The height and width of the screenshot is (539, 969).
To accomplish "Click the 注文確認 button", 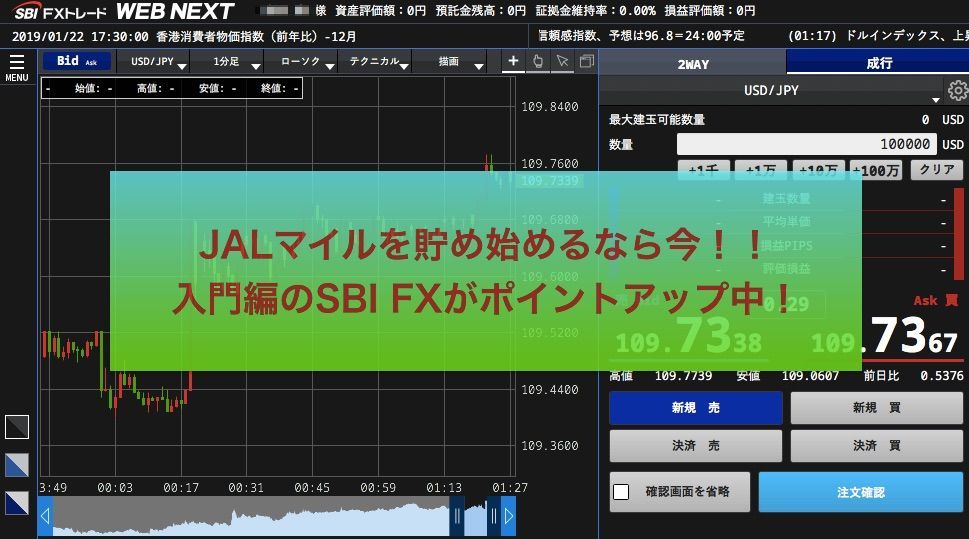I will coord(861,492).
